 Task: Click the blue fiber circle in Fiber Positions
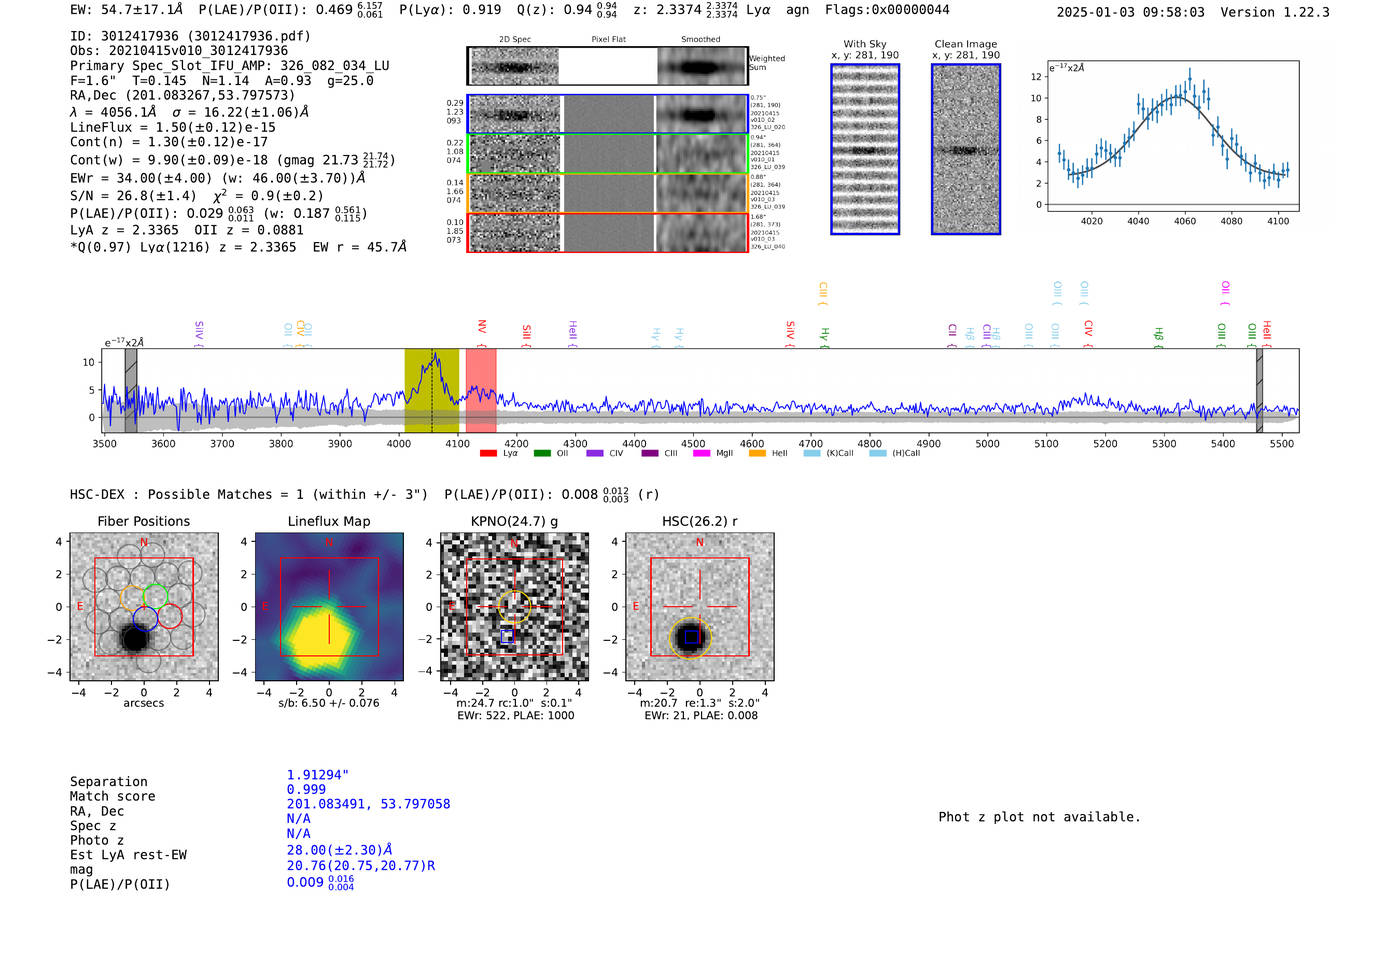point(145,617)
